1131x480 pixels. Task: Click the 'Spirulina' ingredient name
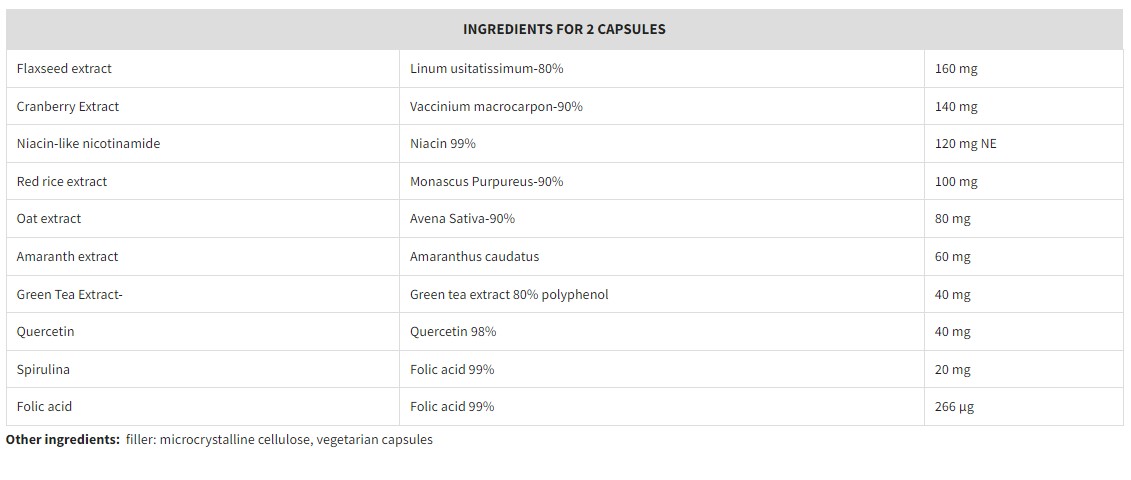(x=43, y=369)
